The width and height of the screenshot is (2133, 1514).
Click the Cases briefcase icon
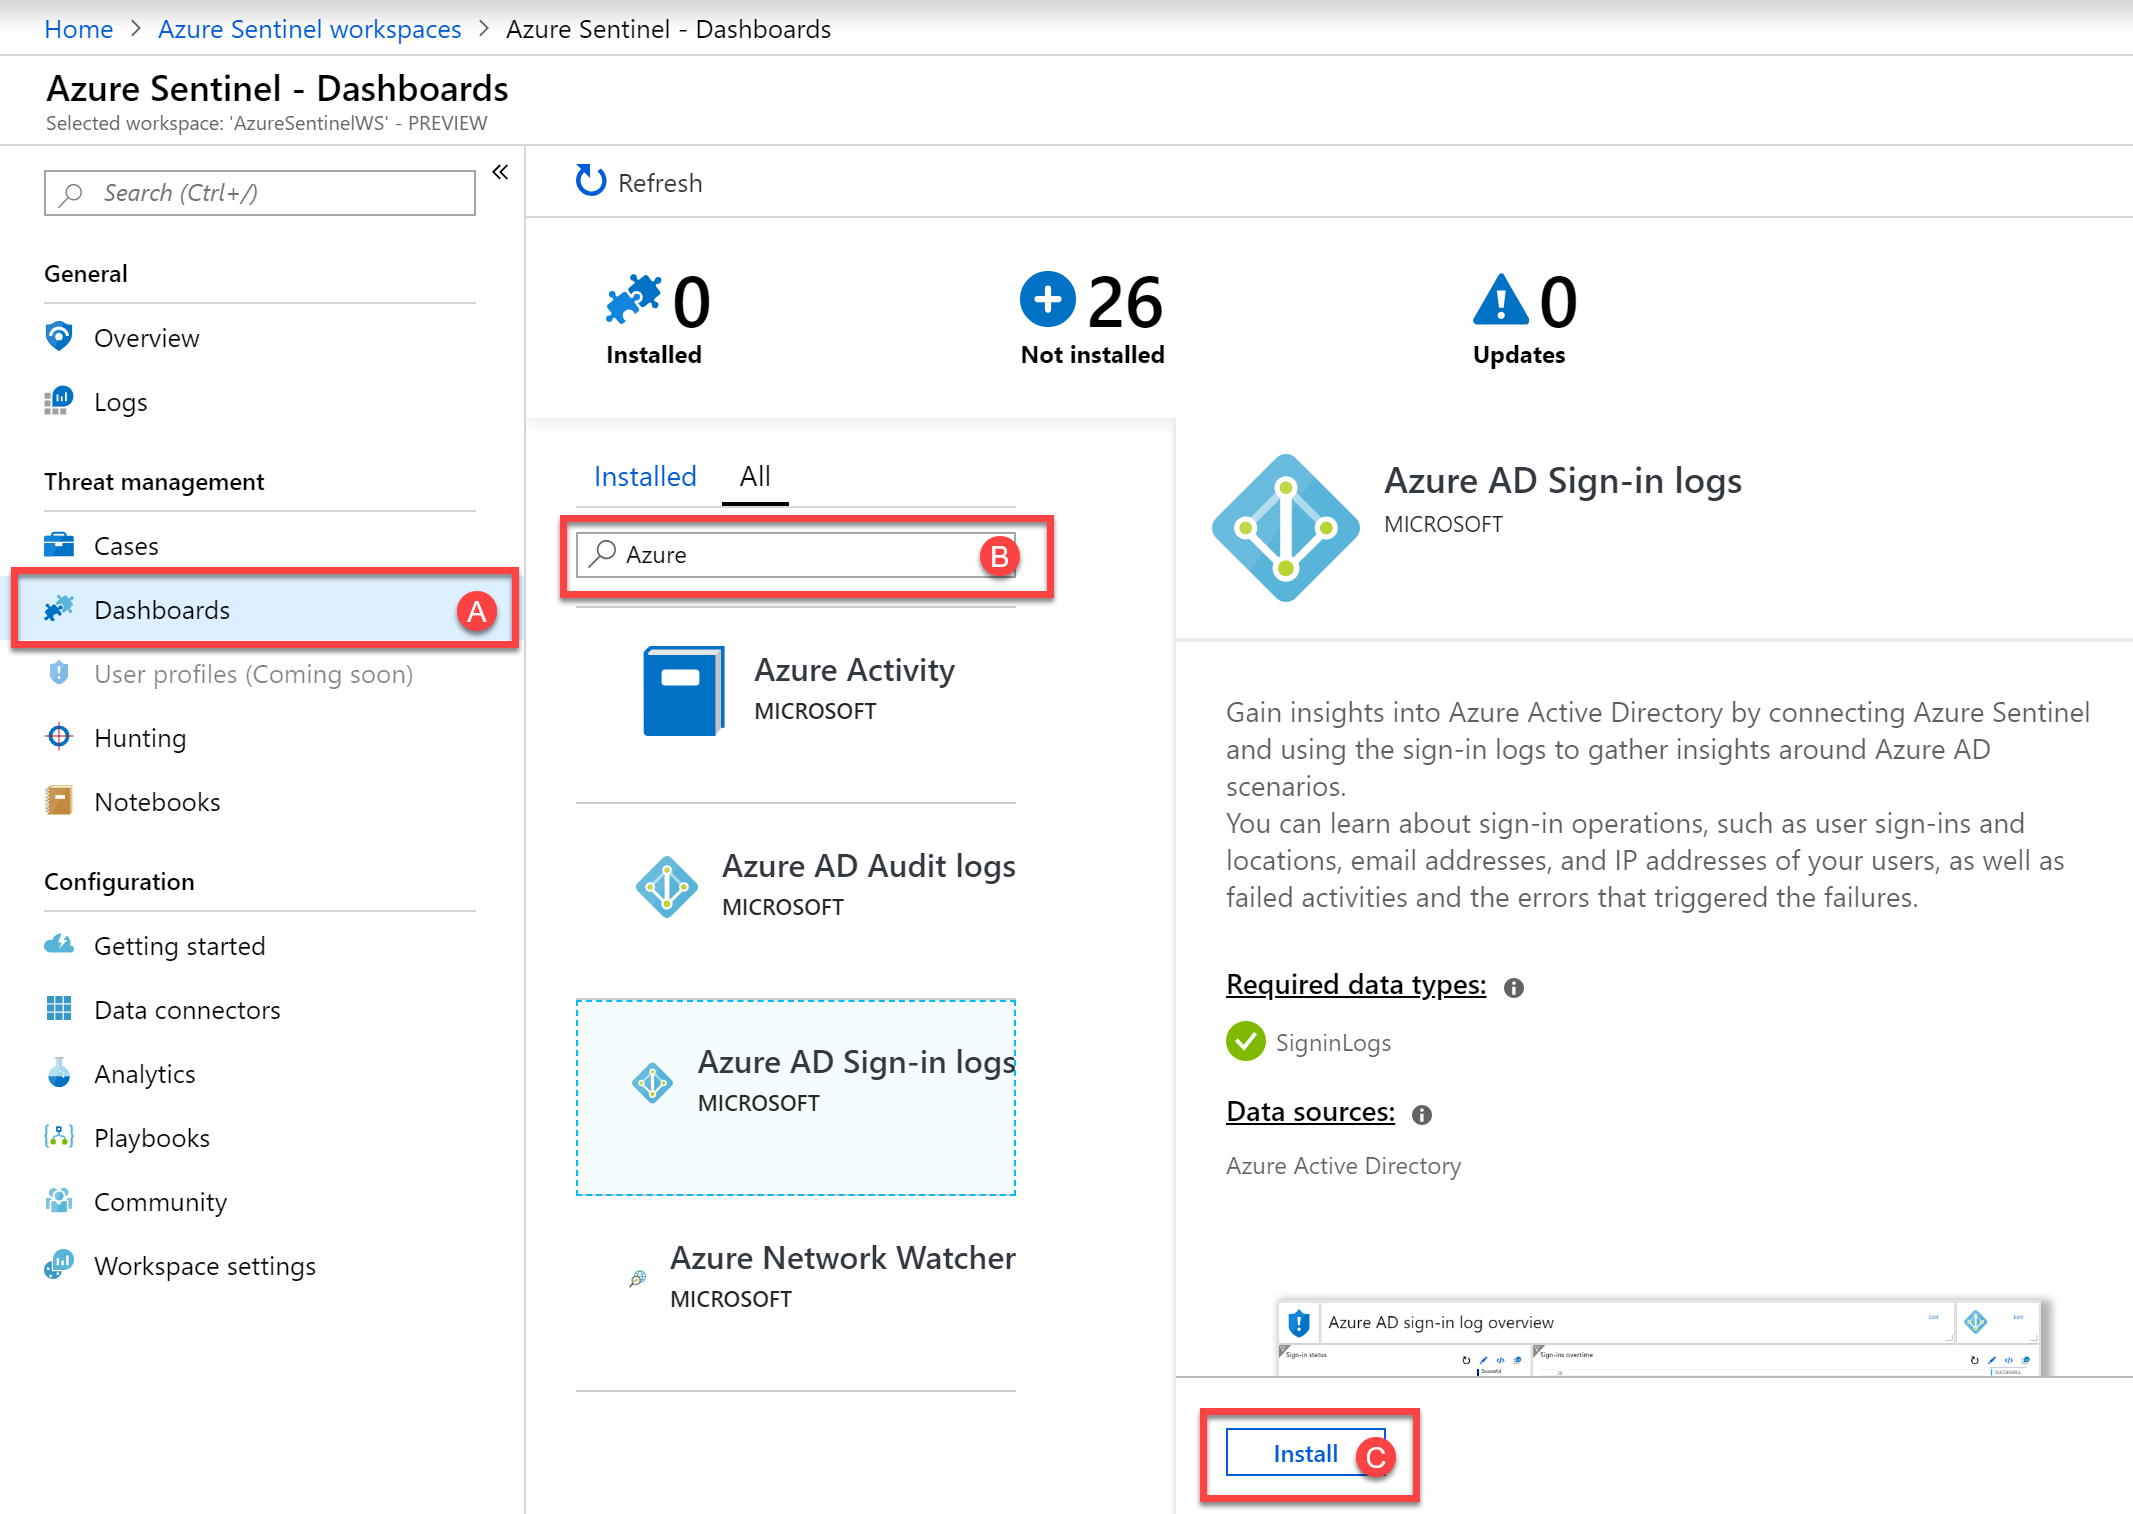pyautogui.click(x=59, y=545)
